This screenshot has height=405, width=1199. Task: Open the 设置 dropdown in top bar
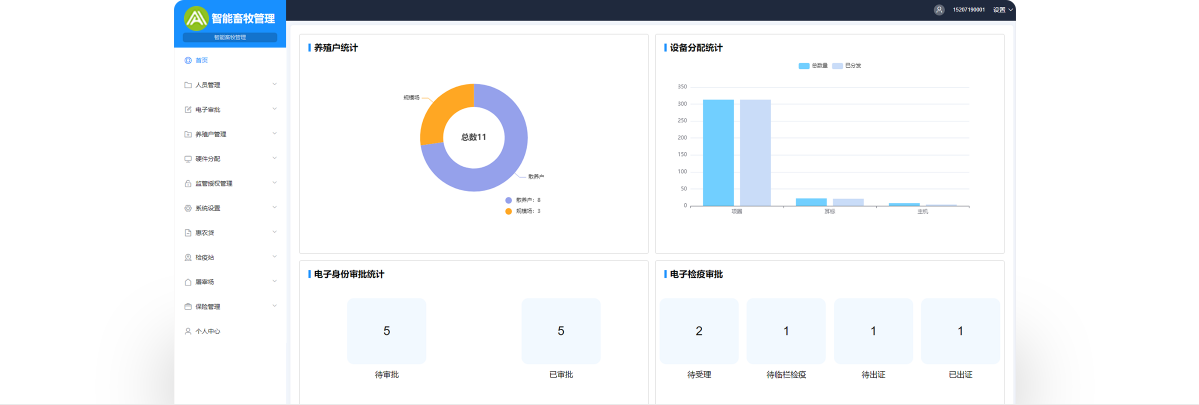(1003, 10)
